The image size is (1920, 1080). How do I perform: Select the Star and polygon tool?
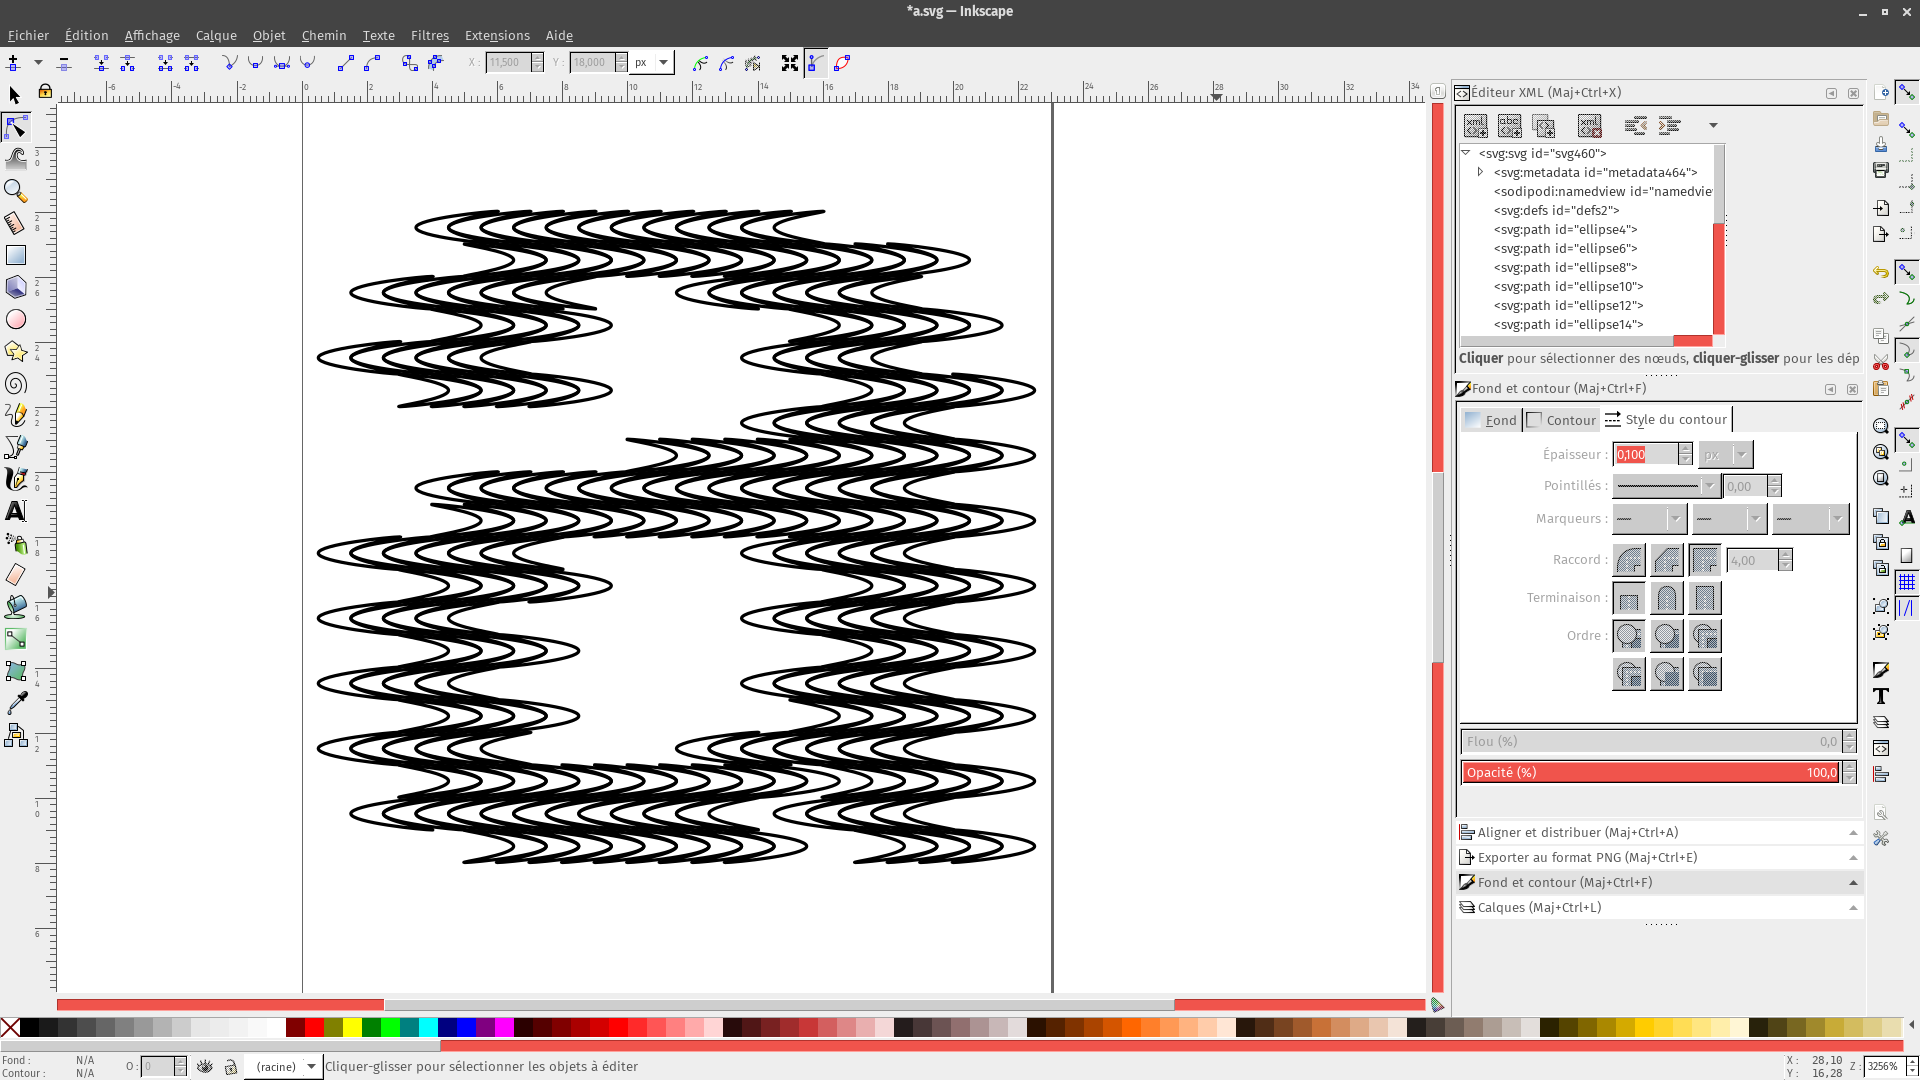[15, 351]
